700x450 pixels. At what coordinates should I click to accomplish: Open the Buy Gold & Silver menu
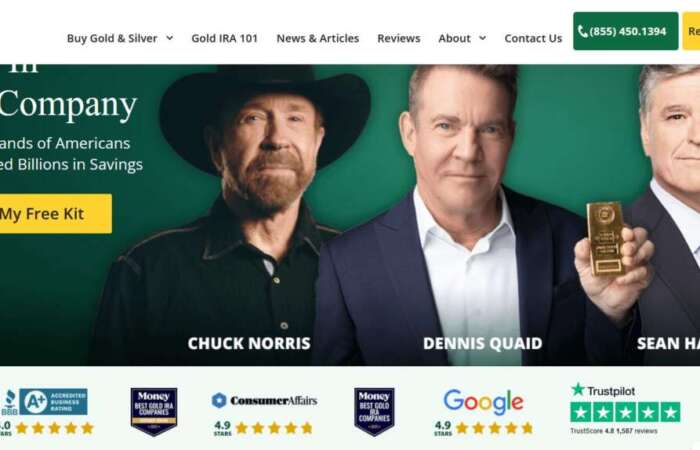[x=112, y=38]
